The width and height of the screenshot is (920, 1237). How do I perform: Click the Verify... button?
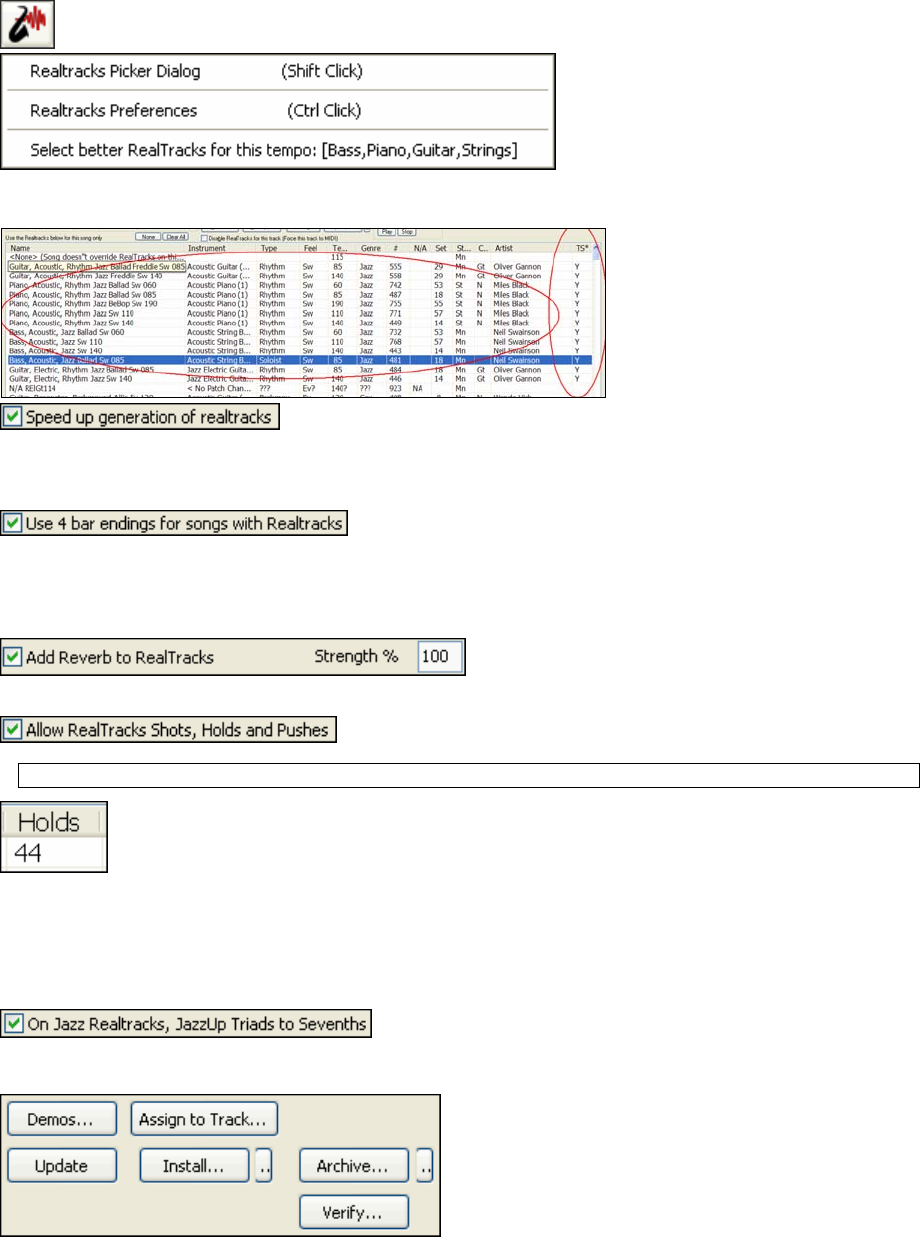354,1211
